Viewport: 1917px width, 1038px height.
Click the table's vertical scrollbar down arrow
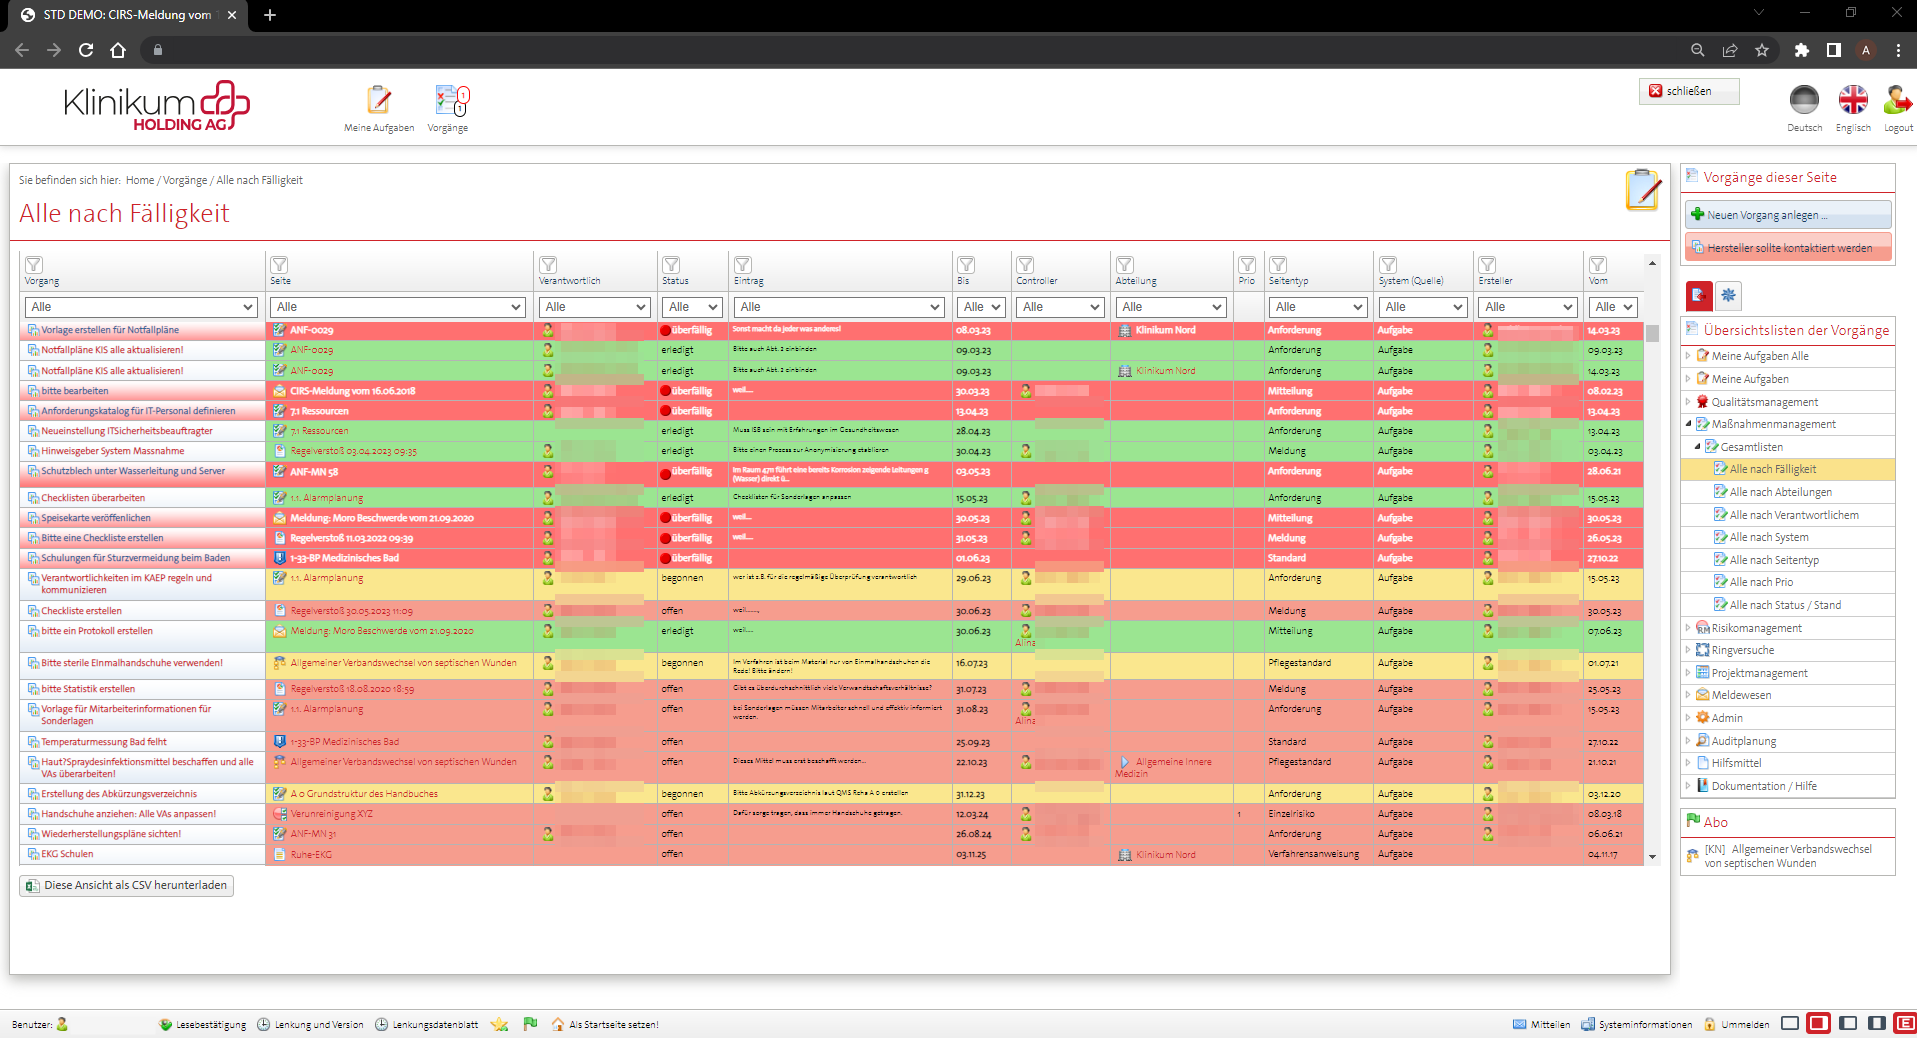[x=1652, y=857]
